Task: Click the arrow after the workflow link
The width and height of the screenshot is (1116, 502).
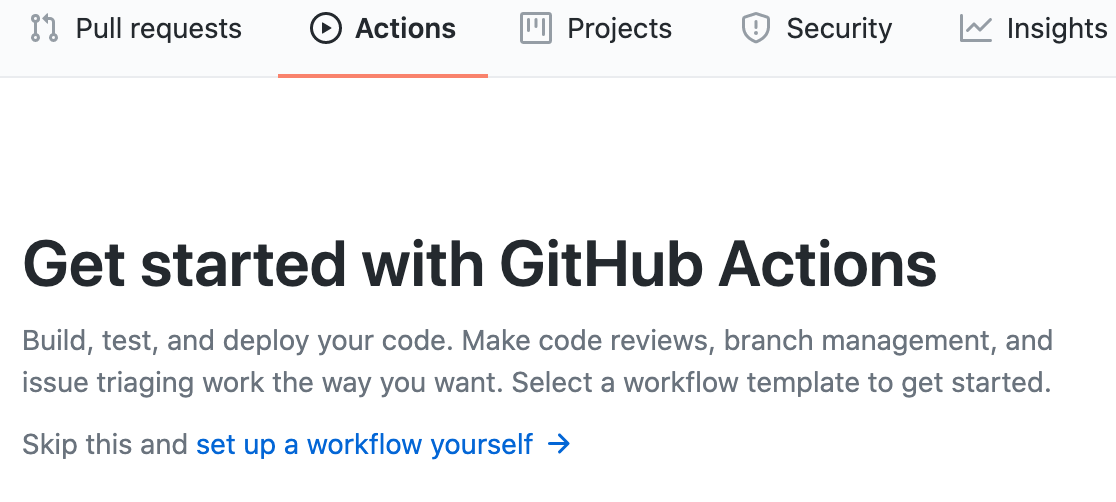Action: pos(560,444)
